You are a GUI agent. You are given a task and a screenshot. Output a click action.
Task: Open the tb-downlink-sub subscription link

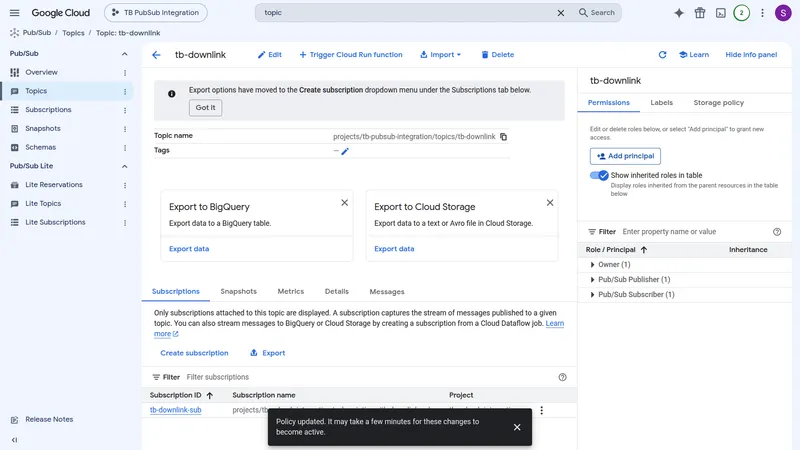[176, 410]
